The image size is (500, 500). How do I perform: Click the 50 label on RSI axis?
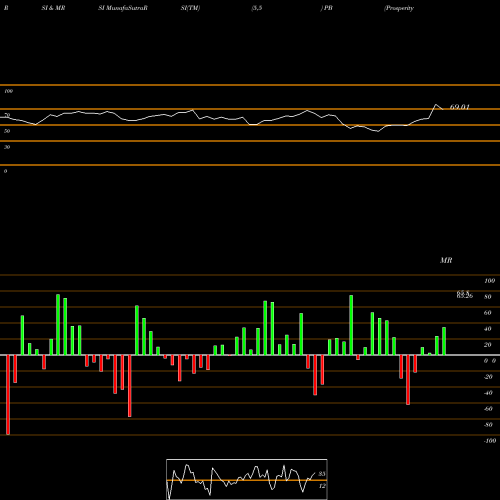(7, 131)
